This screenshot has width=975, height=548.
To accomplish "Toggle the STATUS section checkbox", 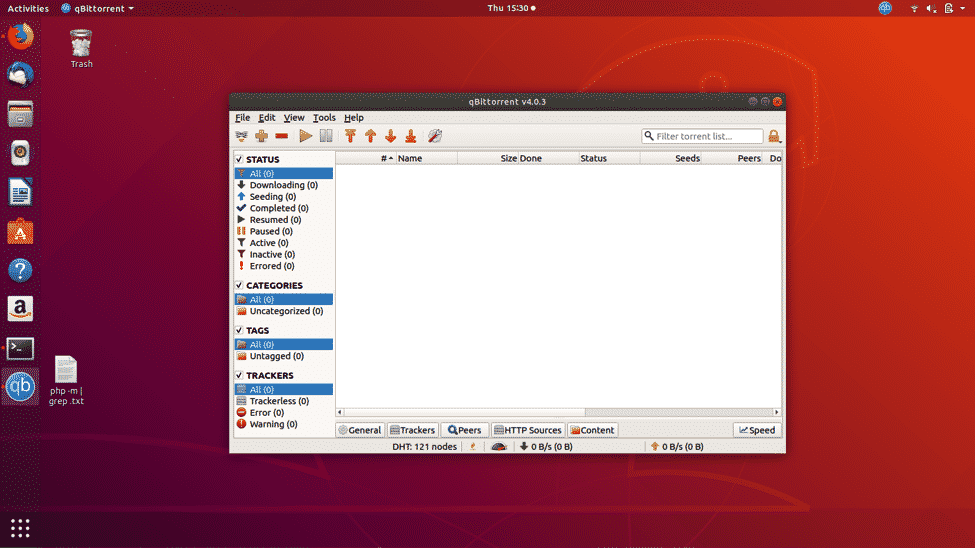I will tap(239, 159).
